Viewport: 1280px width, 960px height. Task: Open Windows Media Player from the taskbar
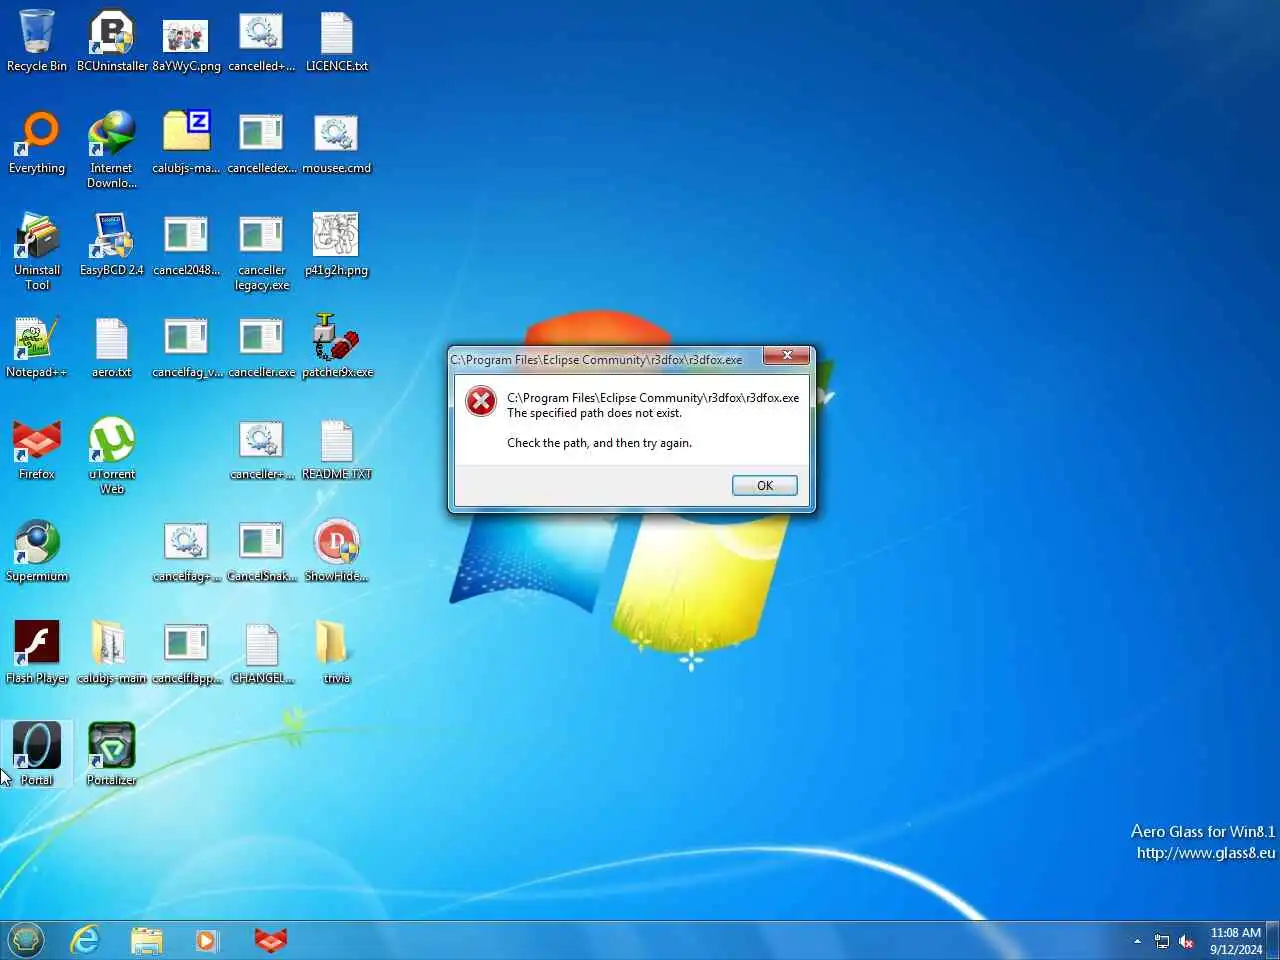[x=206, y=940]
